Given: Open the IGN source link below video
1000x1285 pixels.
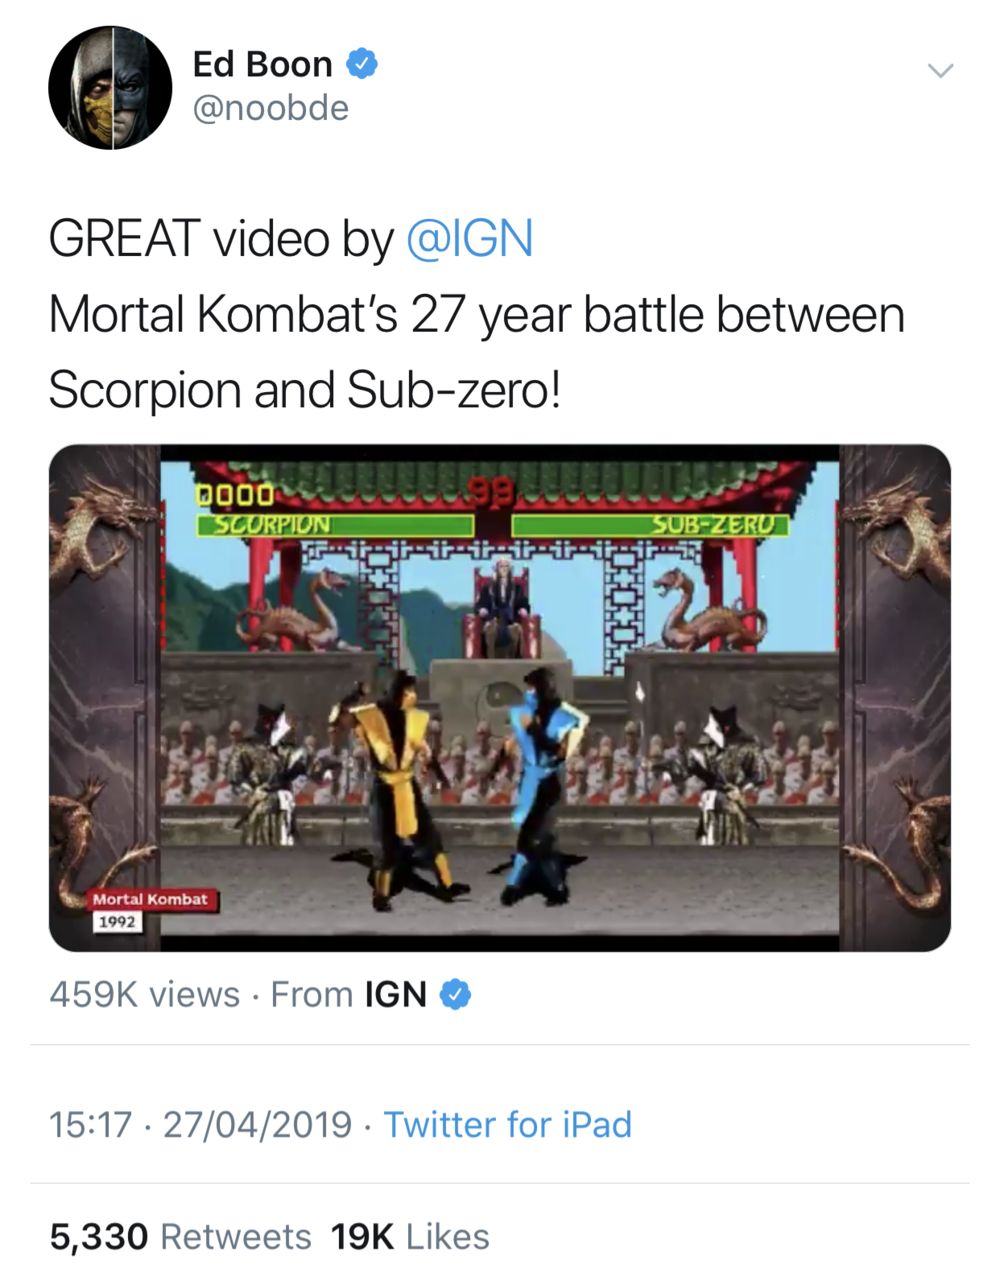Looking at the screenshot, I should pyautogui.click(x=396, y=995).
